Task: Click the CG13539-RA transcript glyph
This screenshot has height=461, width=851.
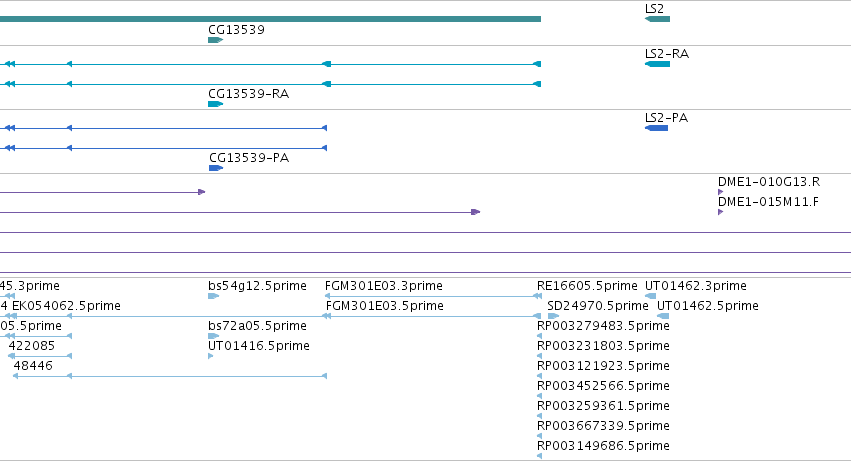Action: pyautogui.click(x=215, y=104)
